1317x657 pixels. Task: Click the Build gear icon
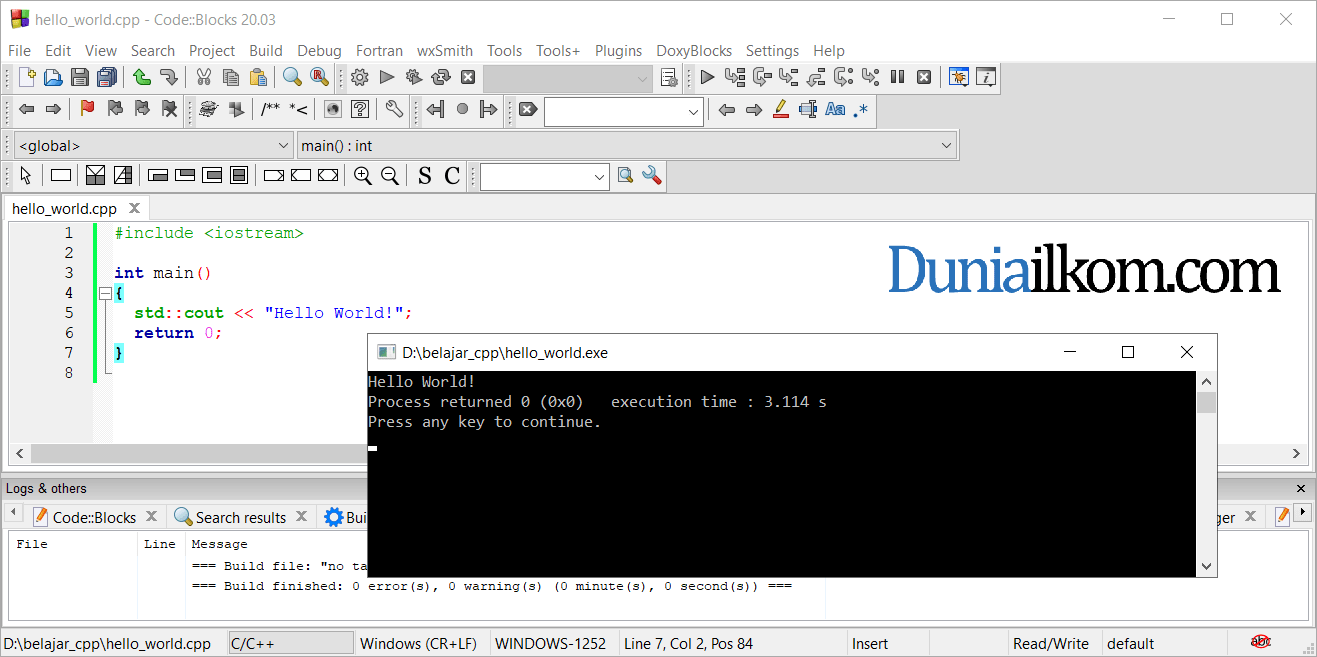359,77
